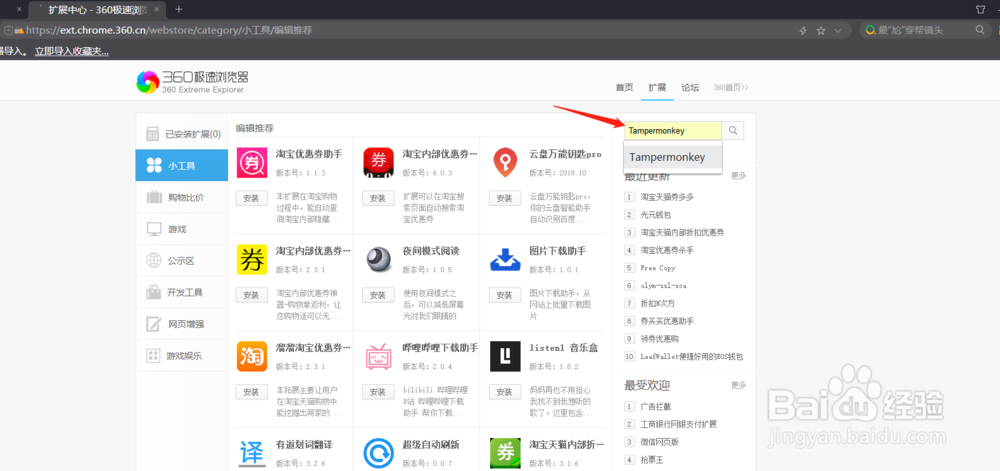Close the 扩展中心 tab
This screenshot has height=471, width=1000.
click(158, 10)
